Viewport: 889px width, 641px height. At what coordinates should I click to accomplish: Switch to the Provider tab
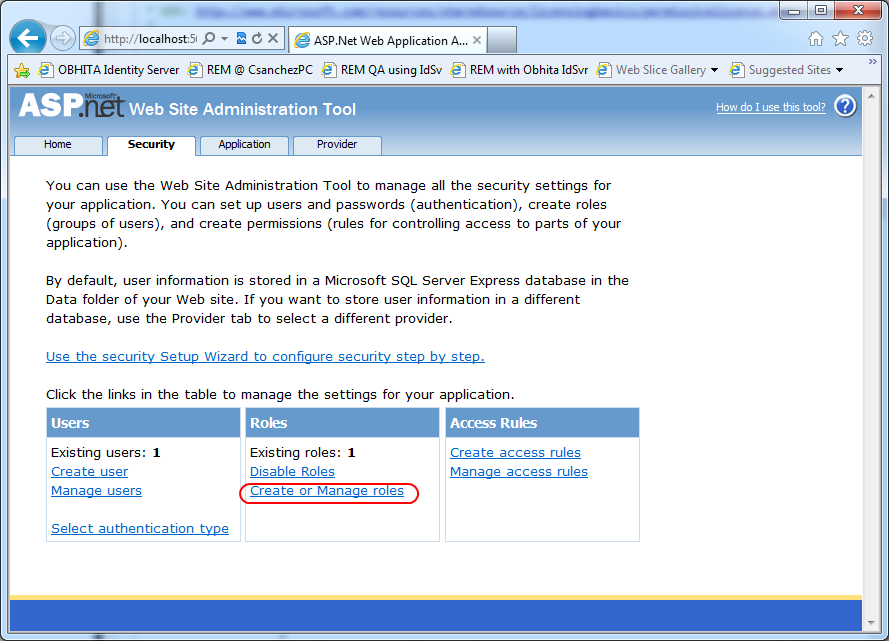coord(337,145)
